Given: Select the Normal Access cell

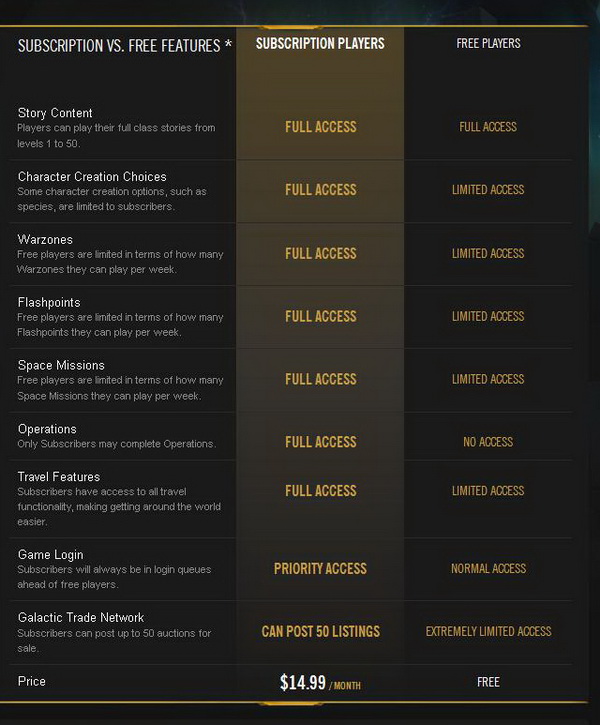Looking at the screenshot, I should 488,568.
